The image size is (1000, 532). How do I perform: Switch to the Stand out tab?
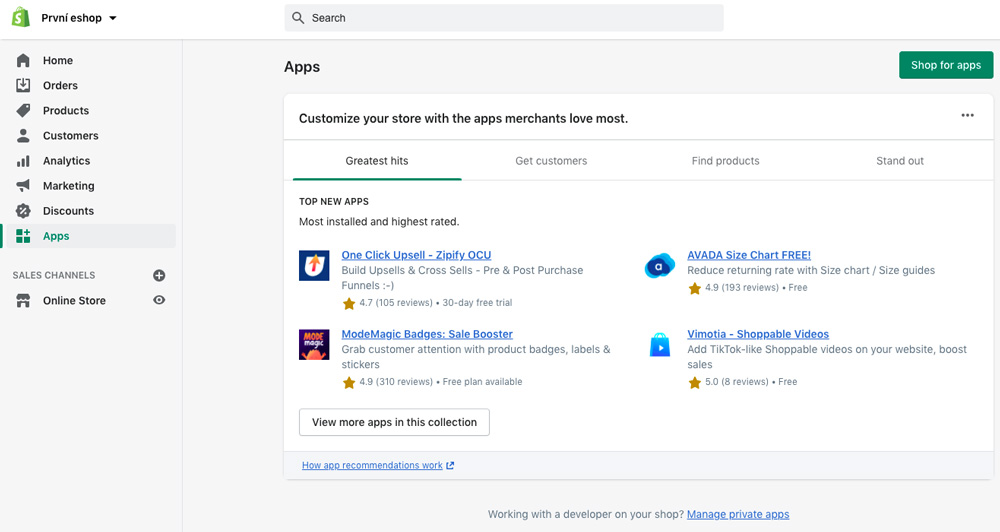(899, 161)
